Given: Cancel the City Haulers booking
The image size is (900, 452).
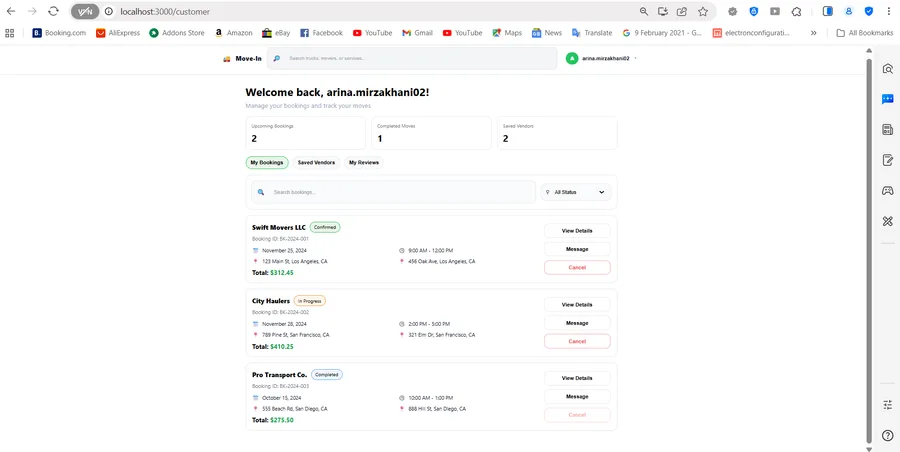Looking at the screenshot, I should pyautogui.click(x=577, y=341).
